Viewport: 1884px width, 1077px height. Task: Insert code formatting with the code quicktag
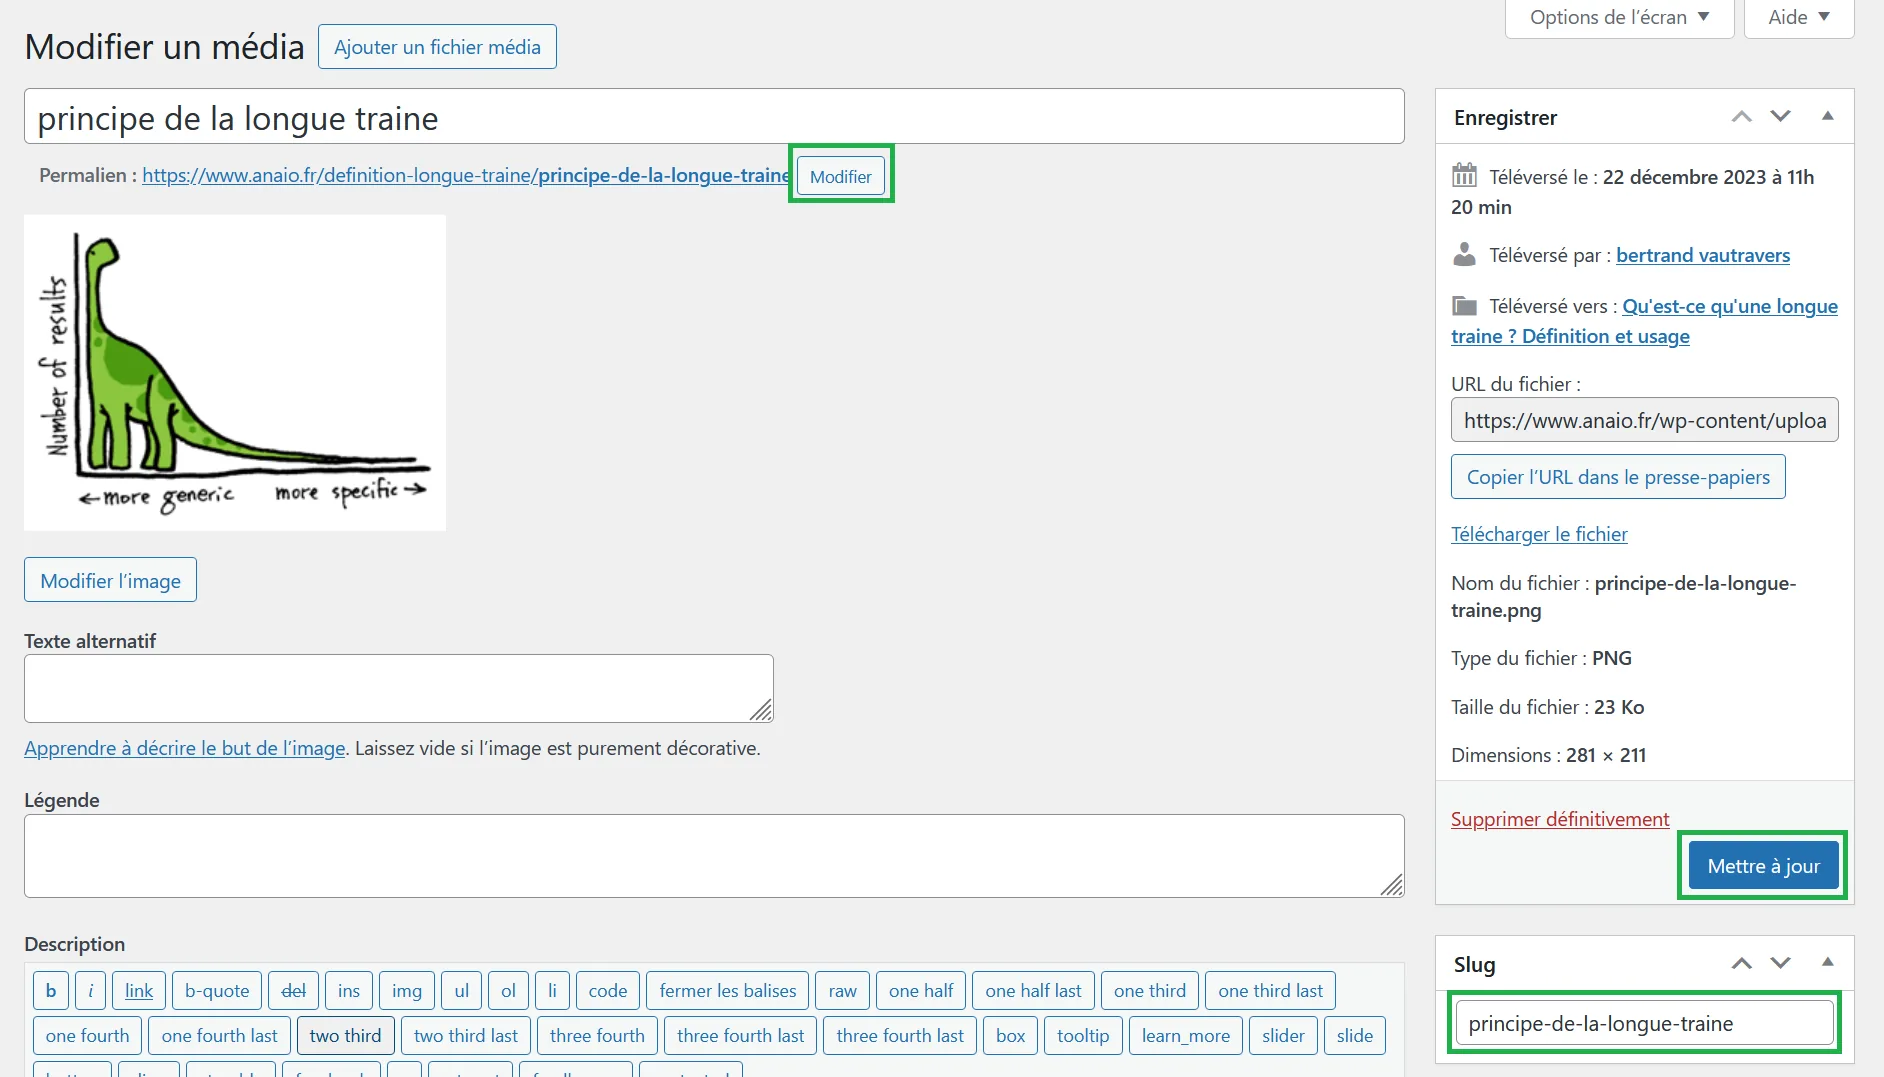[x=607, y=990]
